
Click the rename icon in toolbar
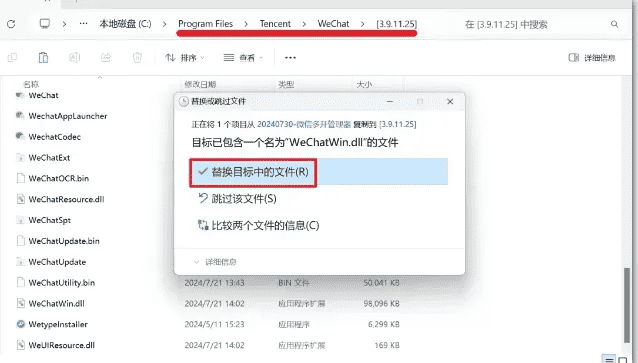74,58
